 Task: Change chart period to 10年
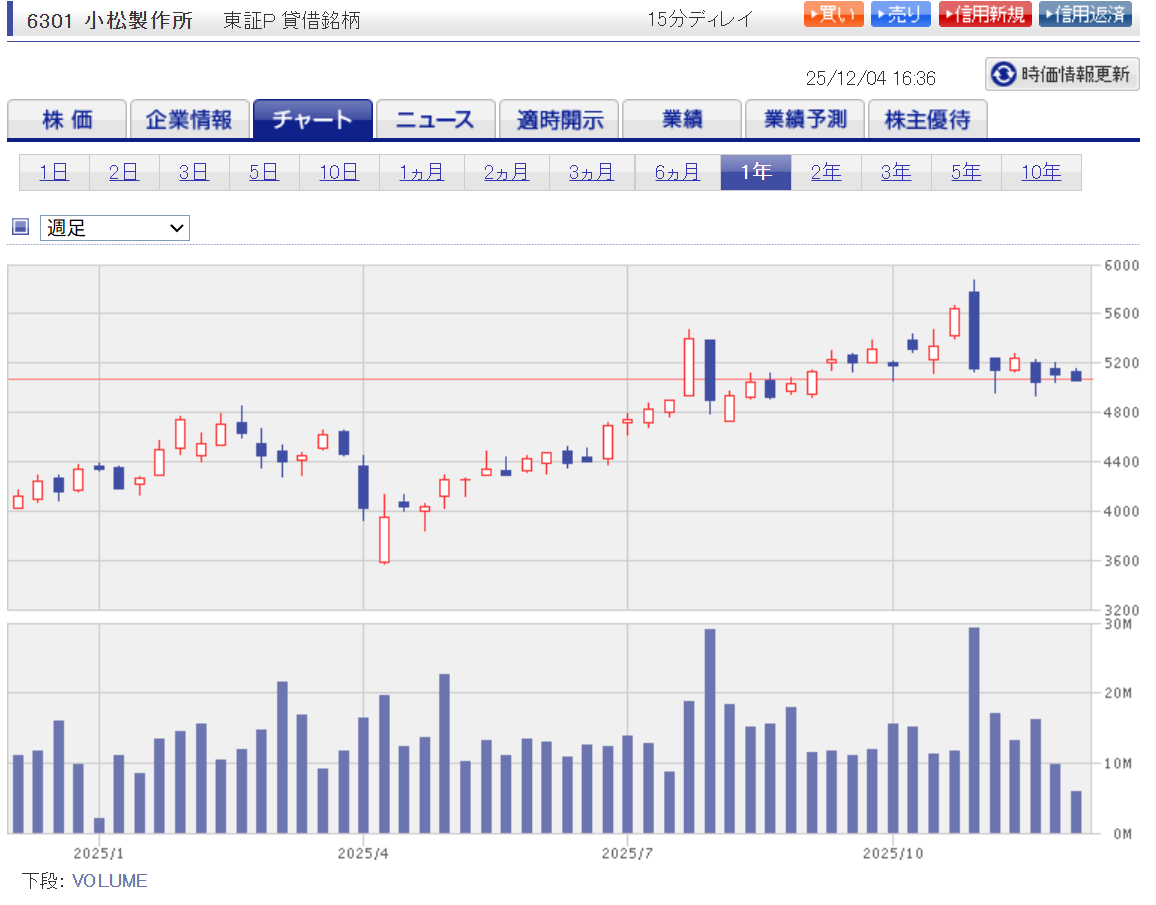[1040, 173]
